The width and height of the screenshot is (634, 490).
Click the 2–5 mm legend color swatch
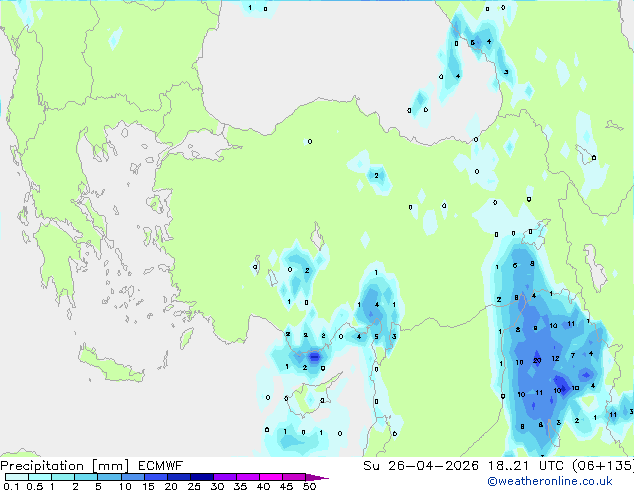(x=86, y=477)
